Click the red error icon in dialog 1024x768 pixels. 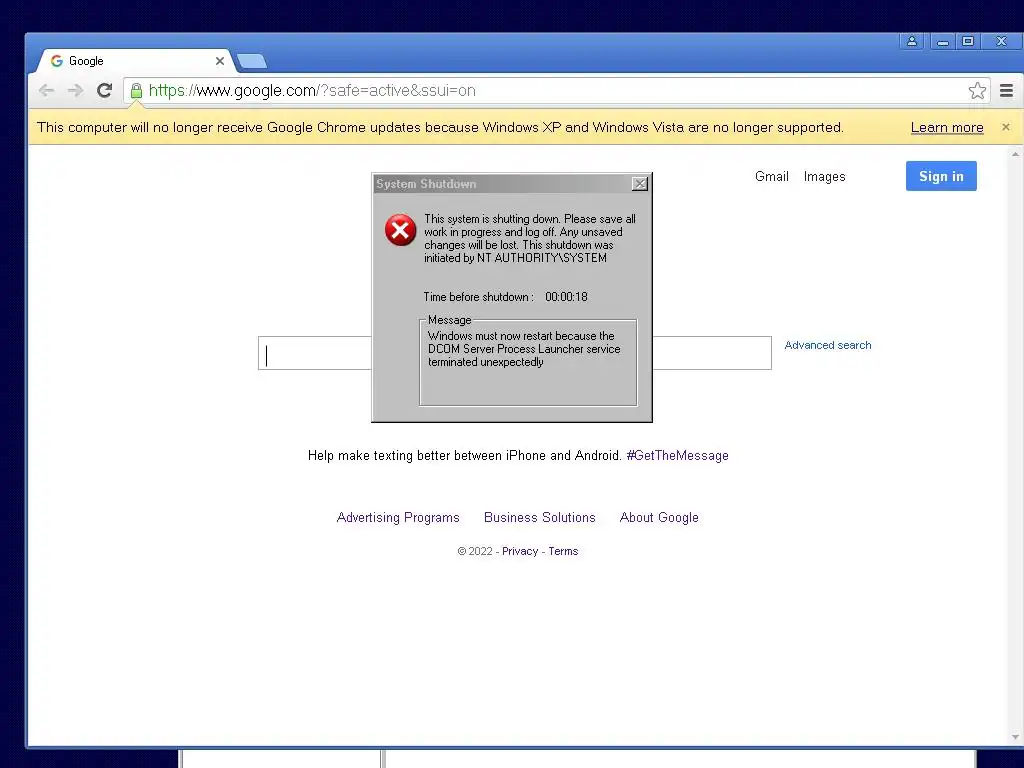[400, 230]
